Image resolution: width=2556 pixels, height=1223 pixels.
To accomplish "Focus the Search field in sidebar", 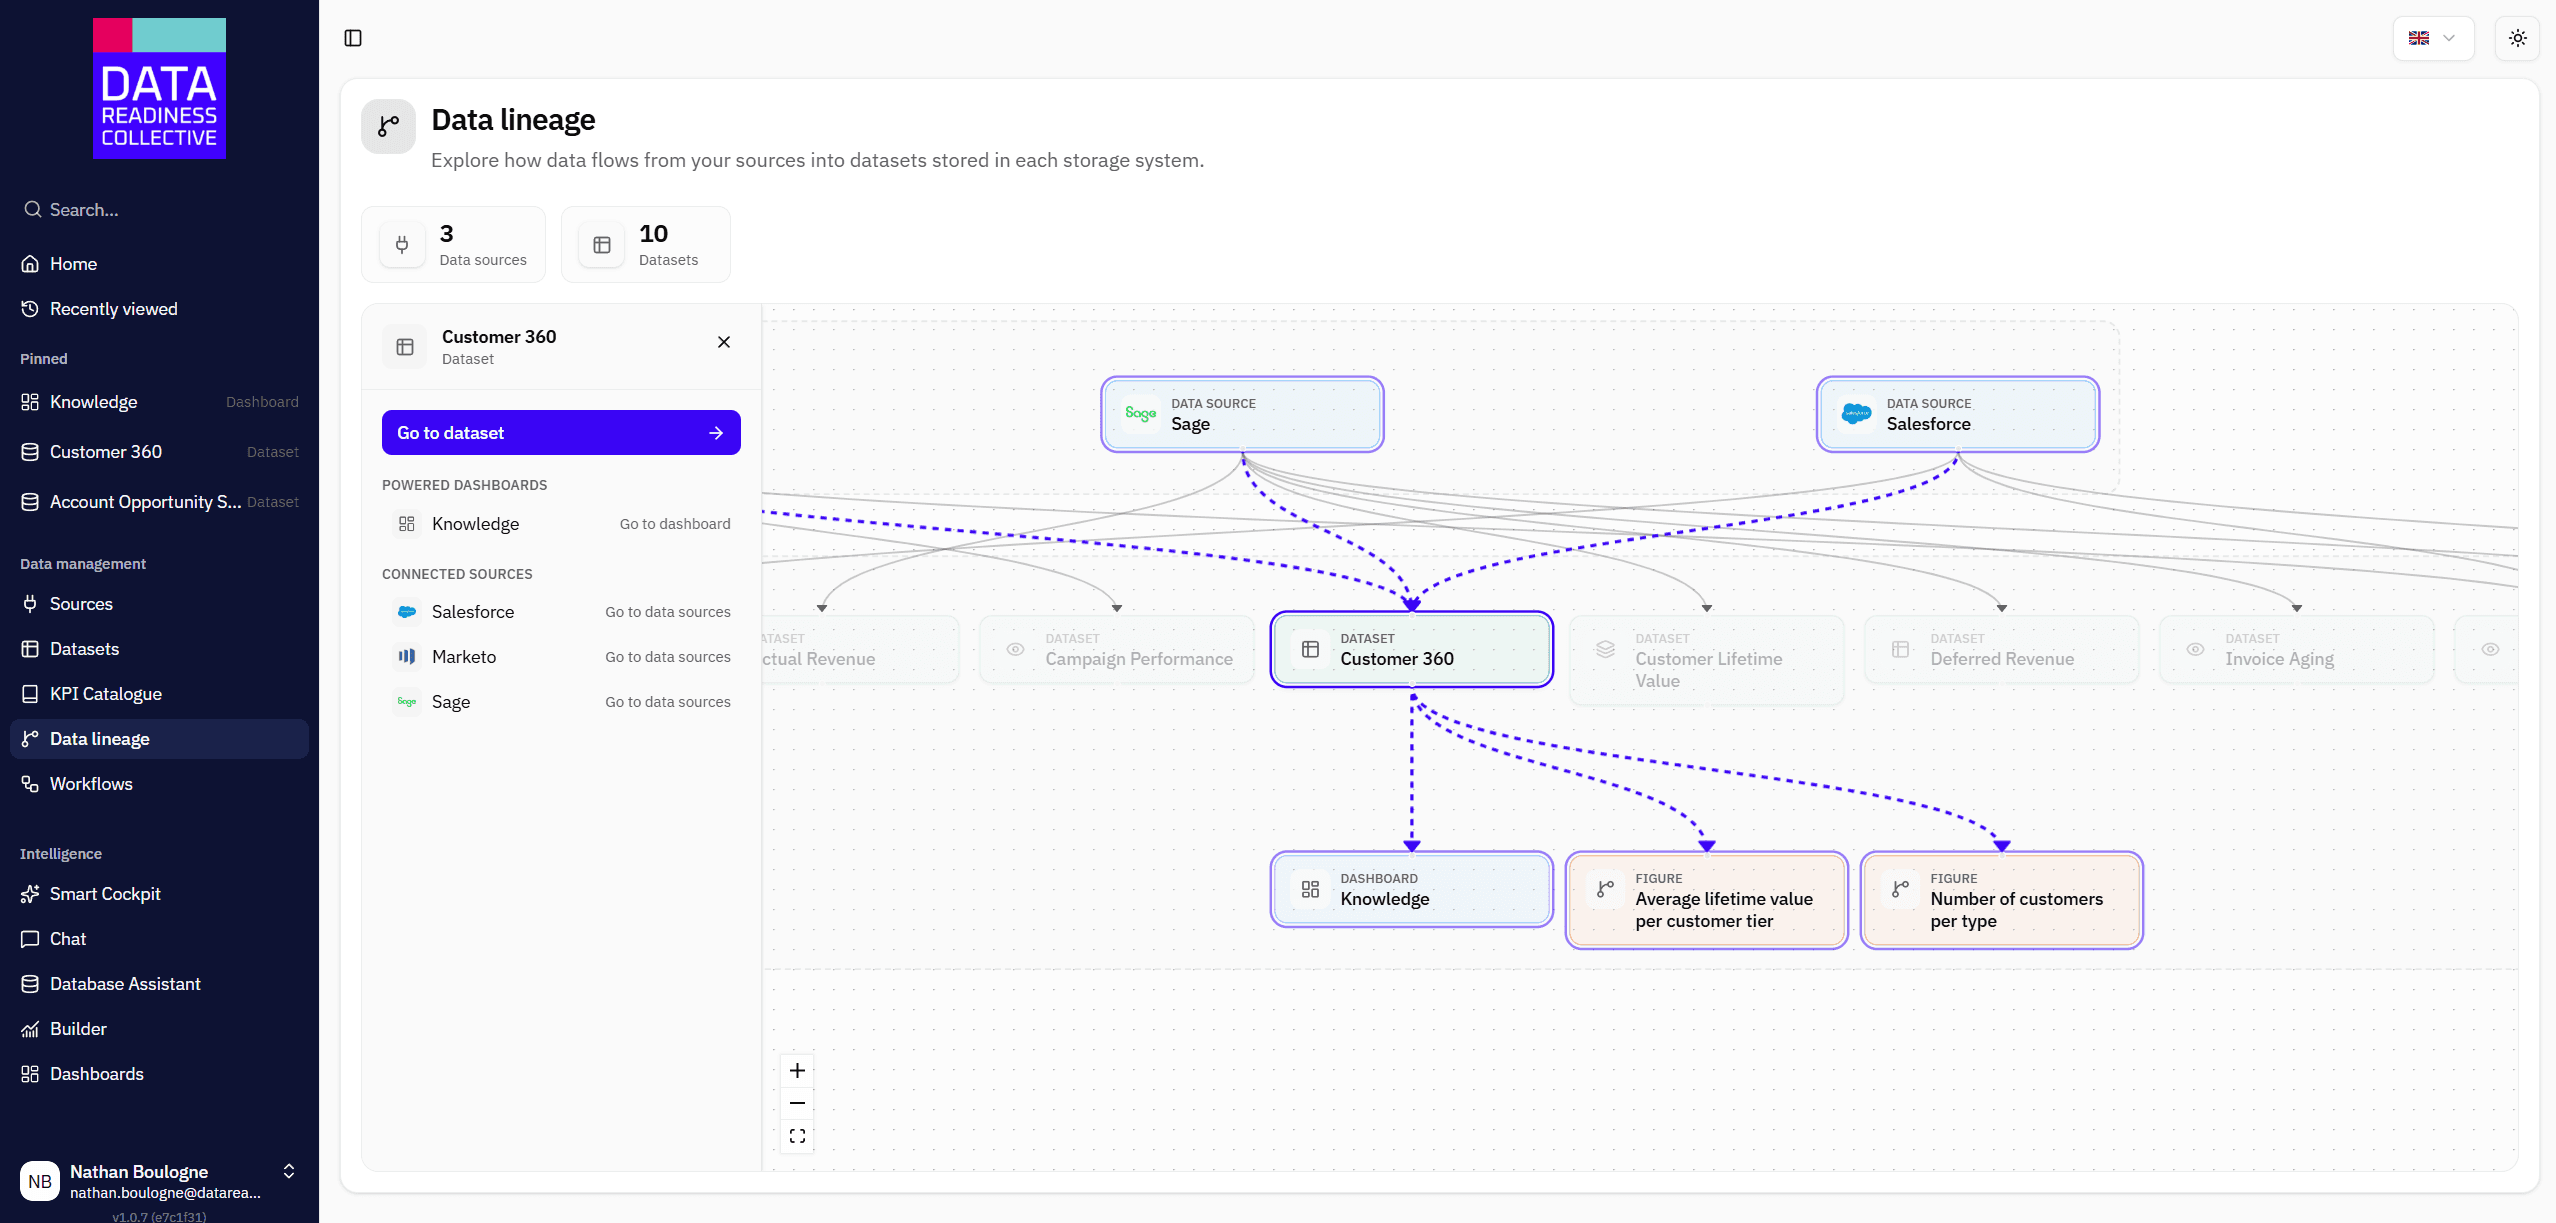I will click(x=159, y=210).
